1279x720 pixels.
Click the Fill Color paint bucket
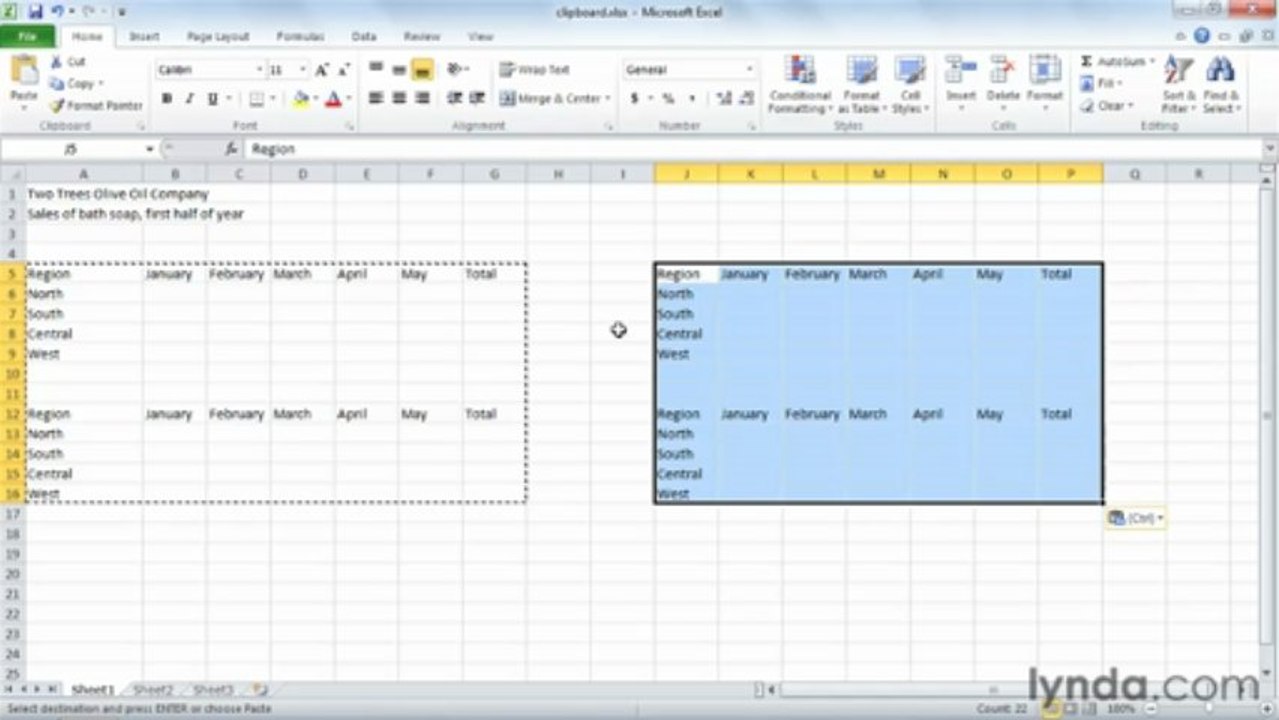click(x=300, y=99)
